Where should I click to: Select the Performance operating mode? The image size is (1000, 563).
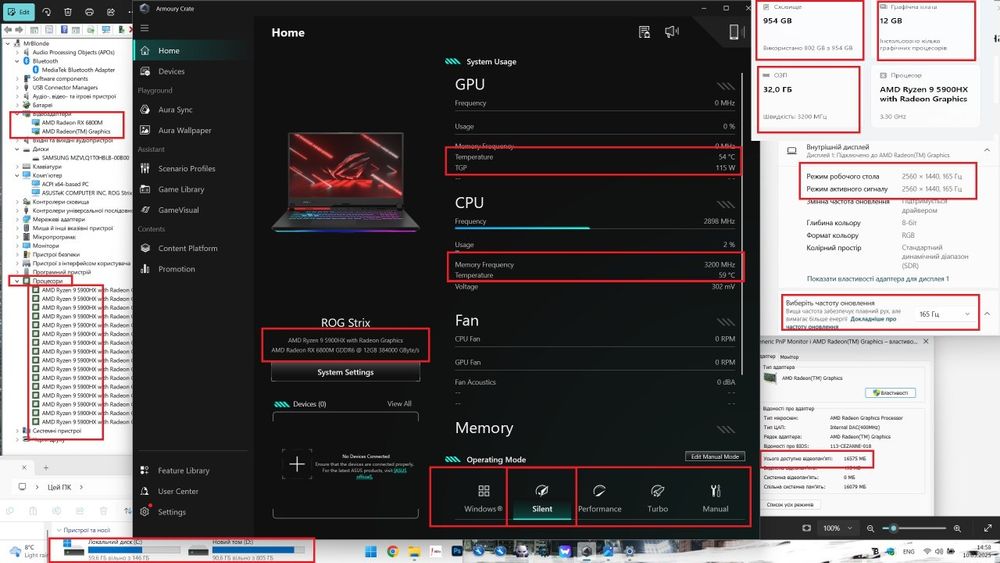[599, 498]
